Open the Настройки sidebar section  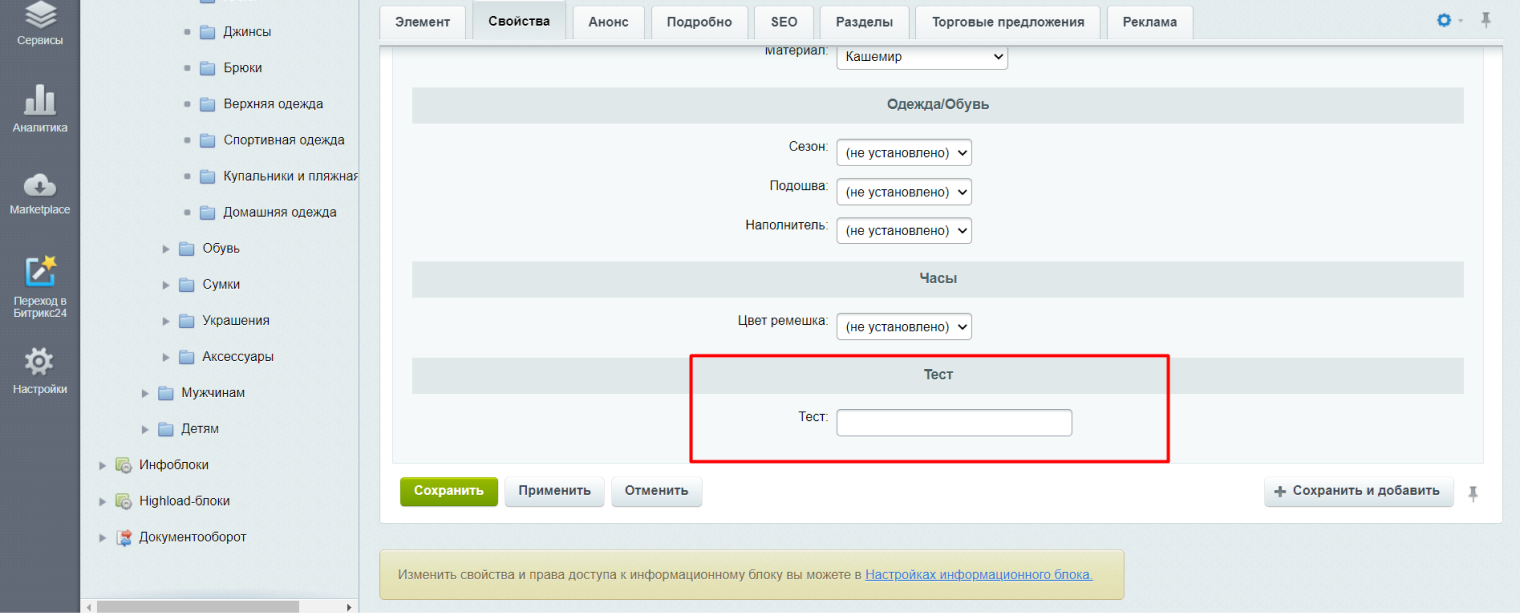40,371
